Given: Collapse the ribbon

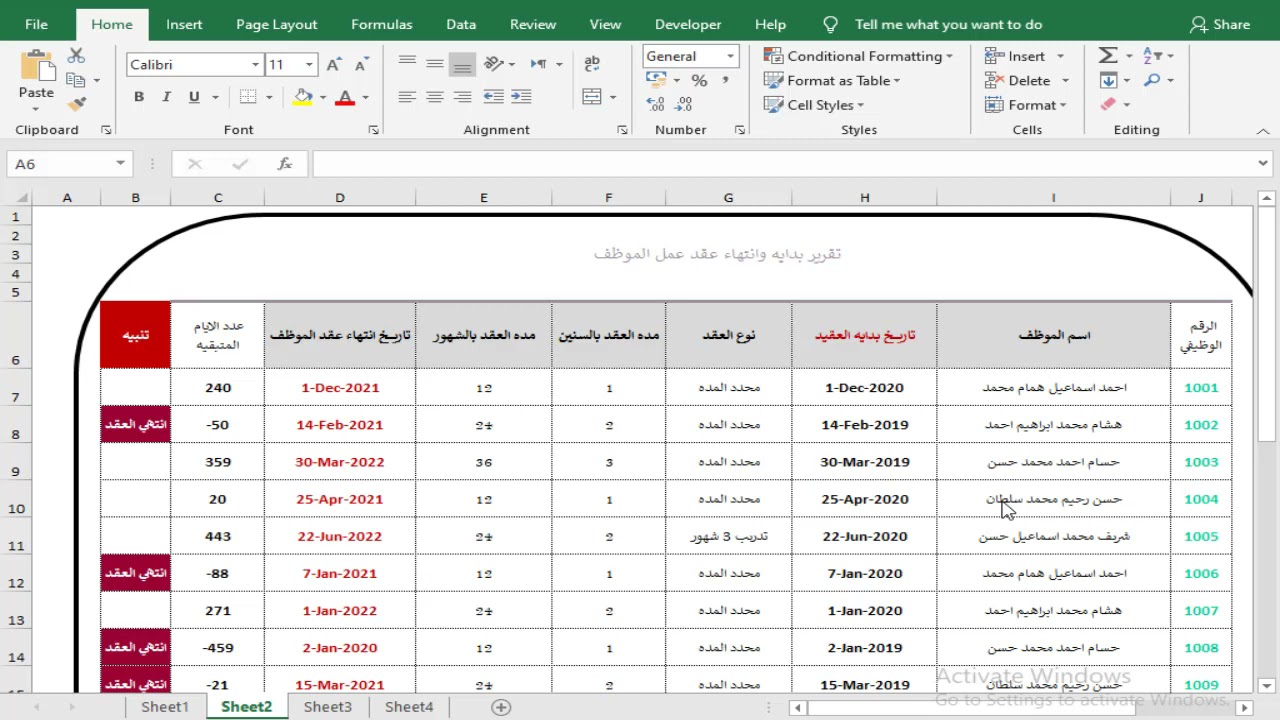Looking at the screenshot, I should 1263,131.
